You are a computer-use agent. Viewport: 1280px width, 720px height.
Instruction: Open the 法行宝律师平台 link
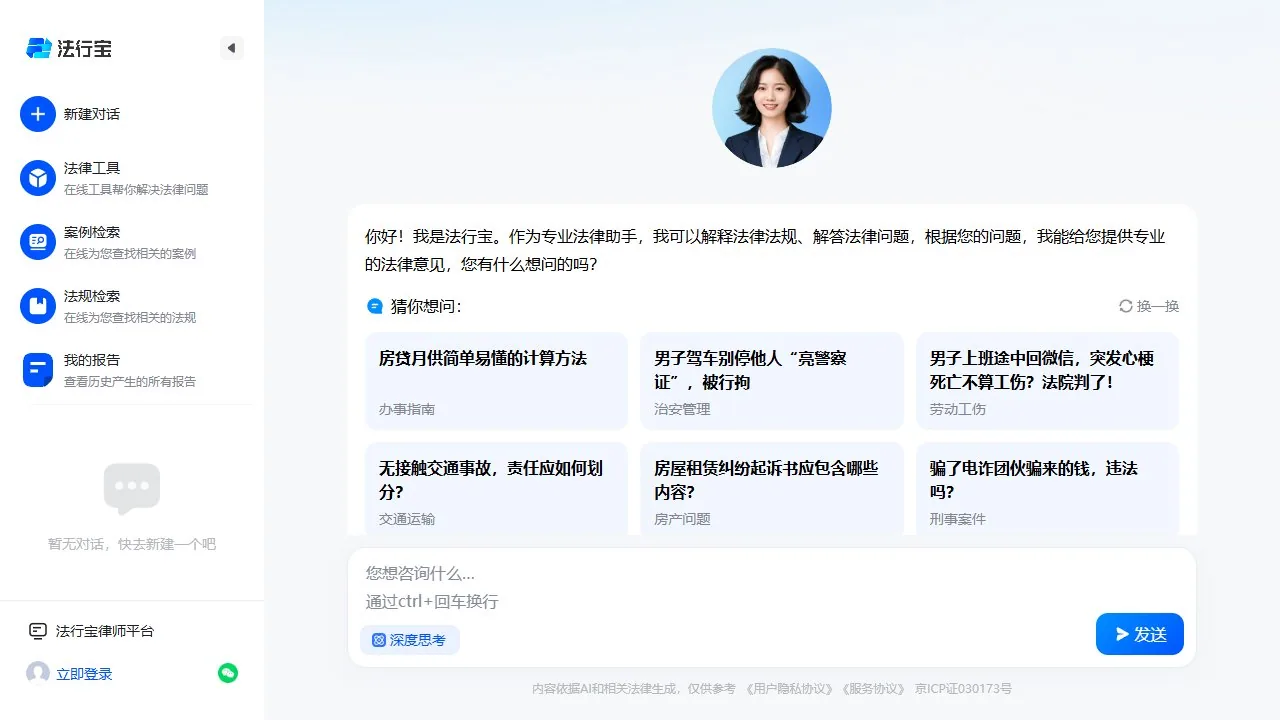click(x=105, y=631)
